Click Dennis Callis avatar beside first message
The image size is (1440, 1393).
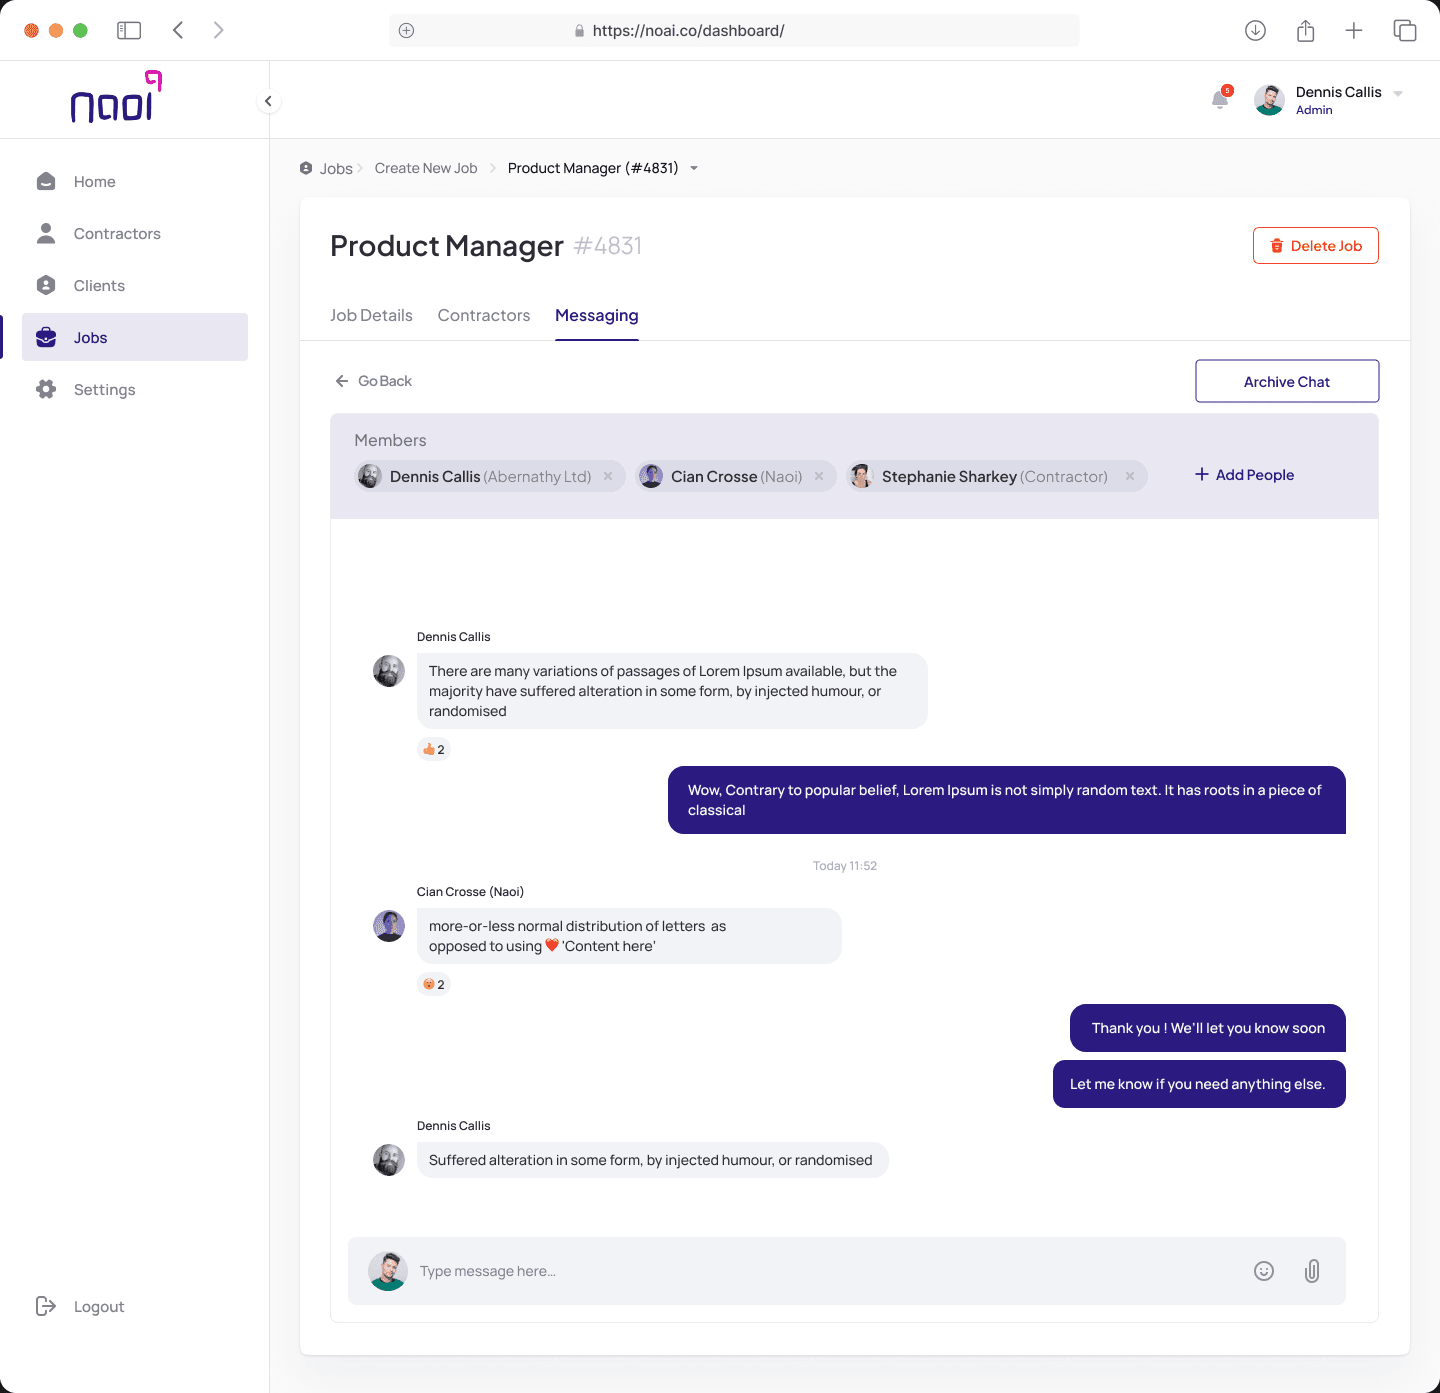[389, 671]
